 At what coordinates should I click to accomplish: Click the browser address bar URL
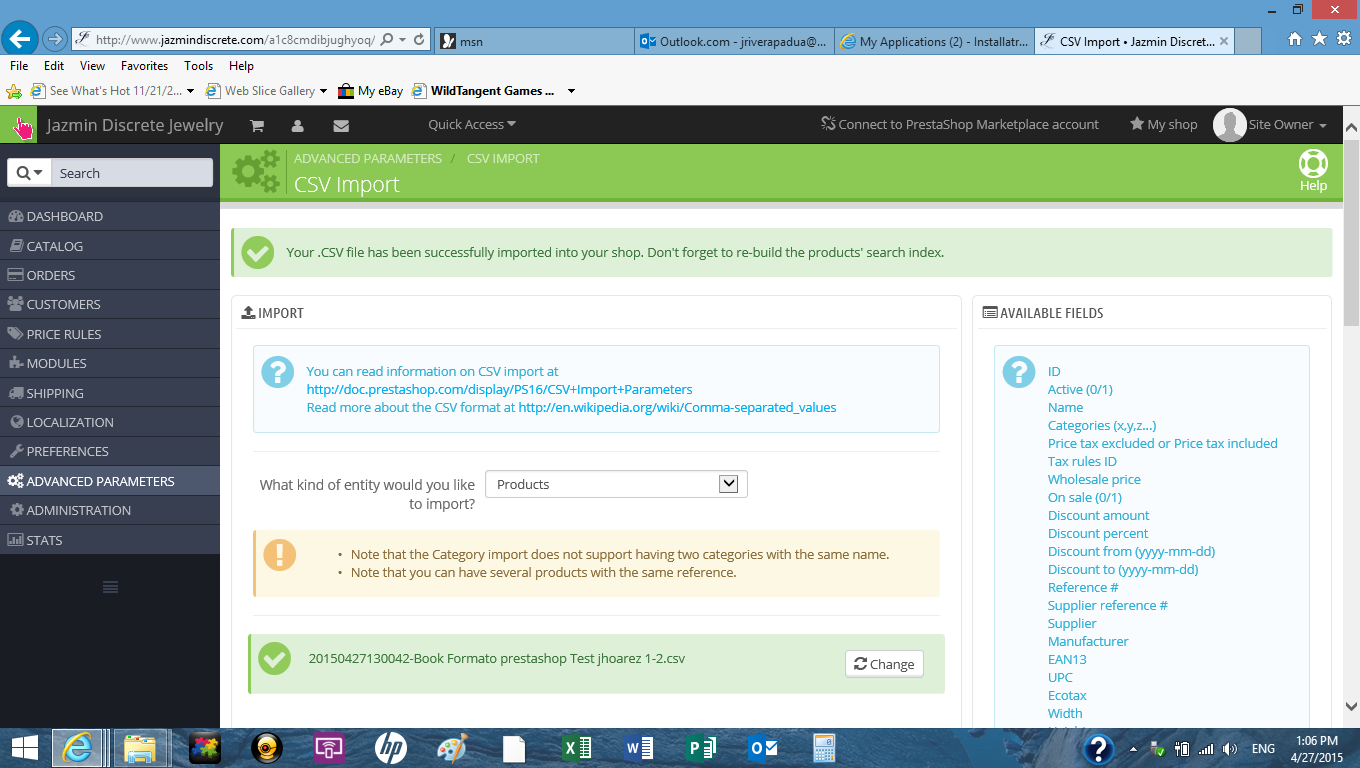(235, 40)
